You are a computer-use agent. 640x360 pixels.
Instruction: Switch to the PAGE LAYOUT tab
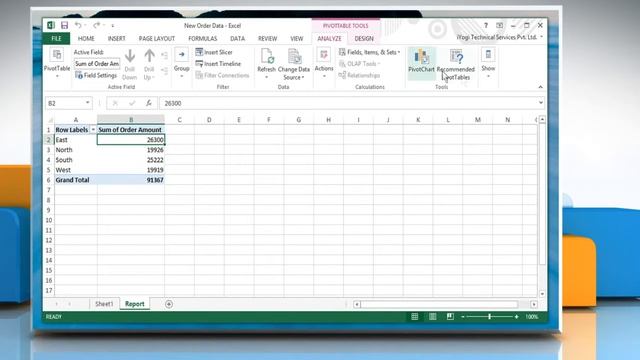pos(157,38)
